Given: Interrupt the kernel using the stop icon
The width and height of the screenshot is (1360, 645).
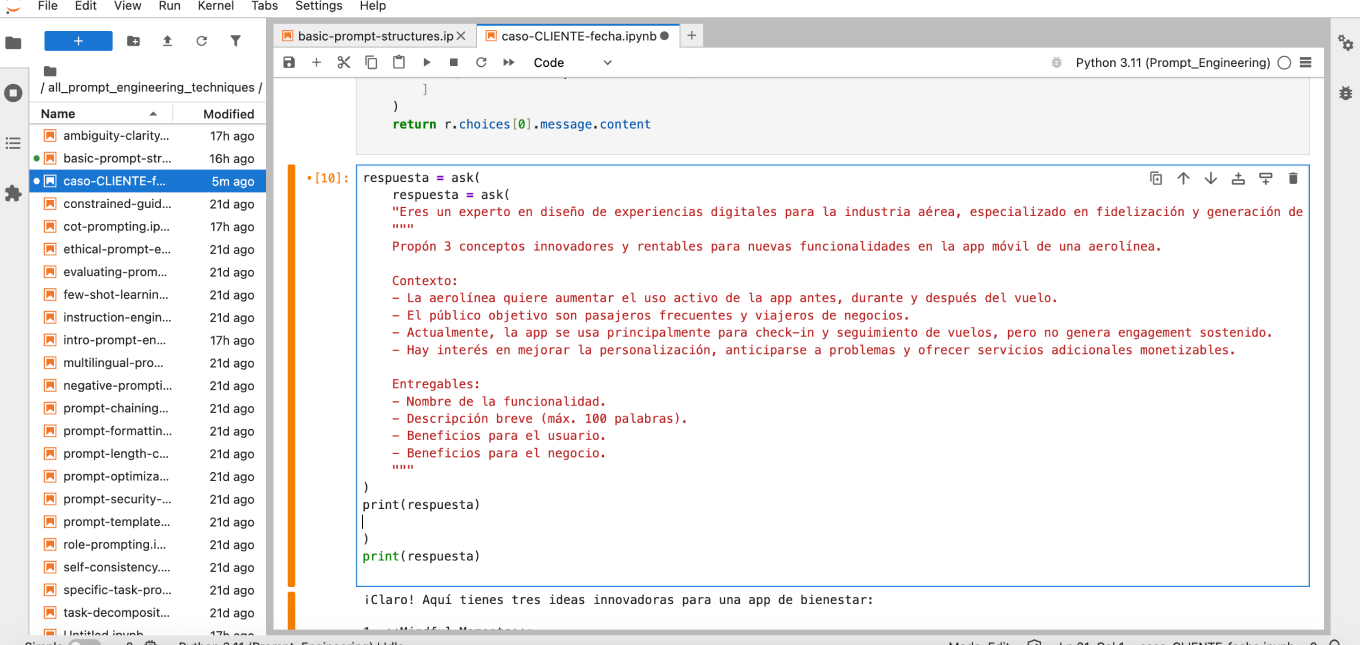Looking at the screenshot, I should [453, 62].
